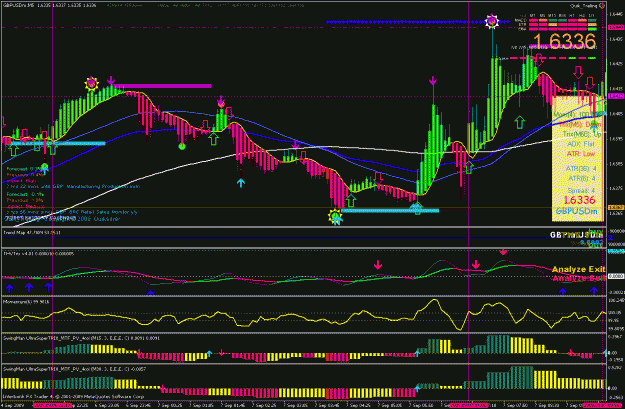Click the 'ATR(36): 4' value
Screen dimensions: 625x409
[x=581, y=169]
